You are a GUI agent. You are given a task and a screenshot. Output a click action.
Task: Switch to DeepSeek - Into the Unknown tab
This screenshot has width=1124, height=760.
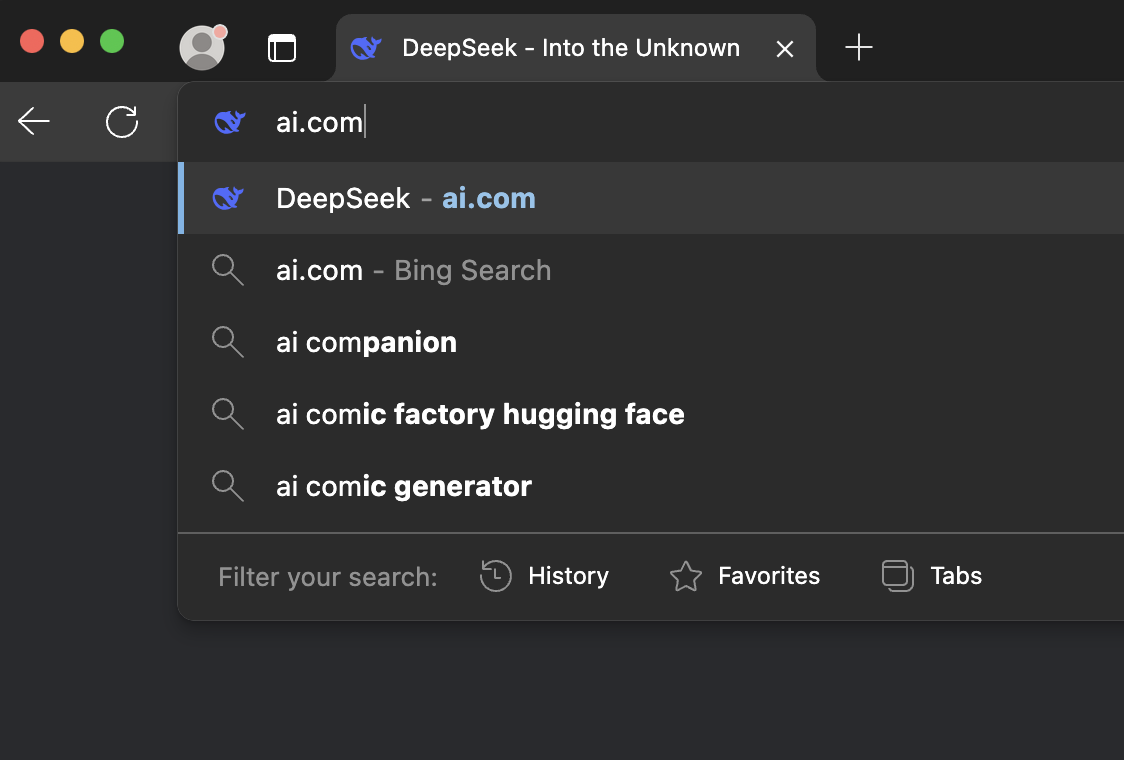570,48
